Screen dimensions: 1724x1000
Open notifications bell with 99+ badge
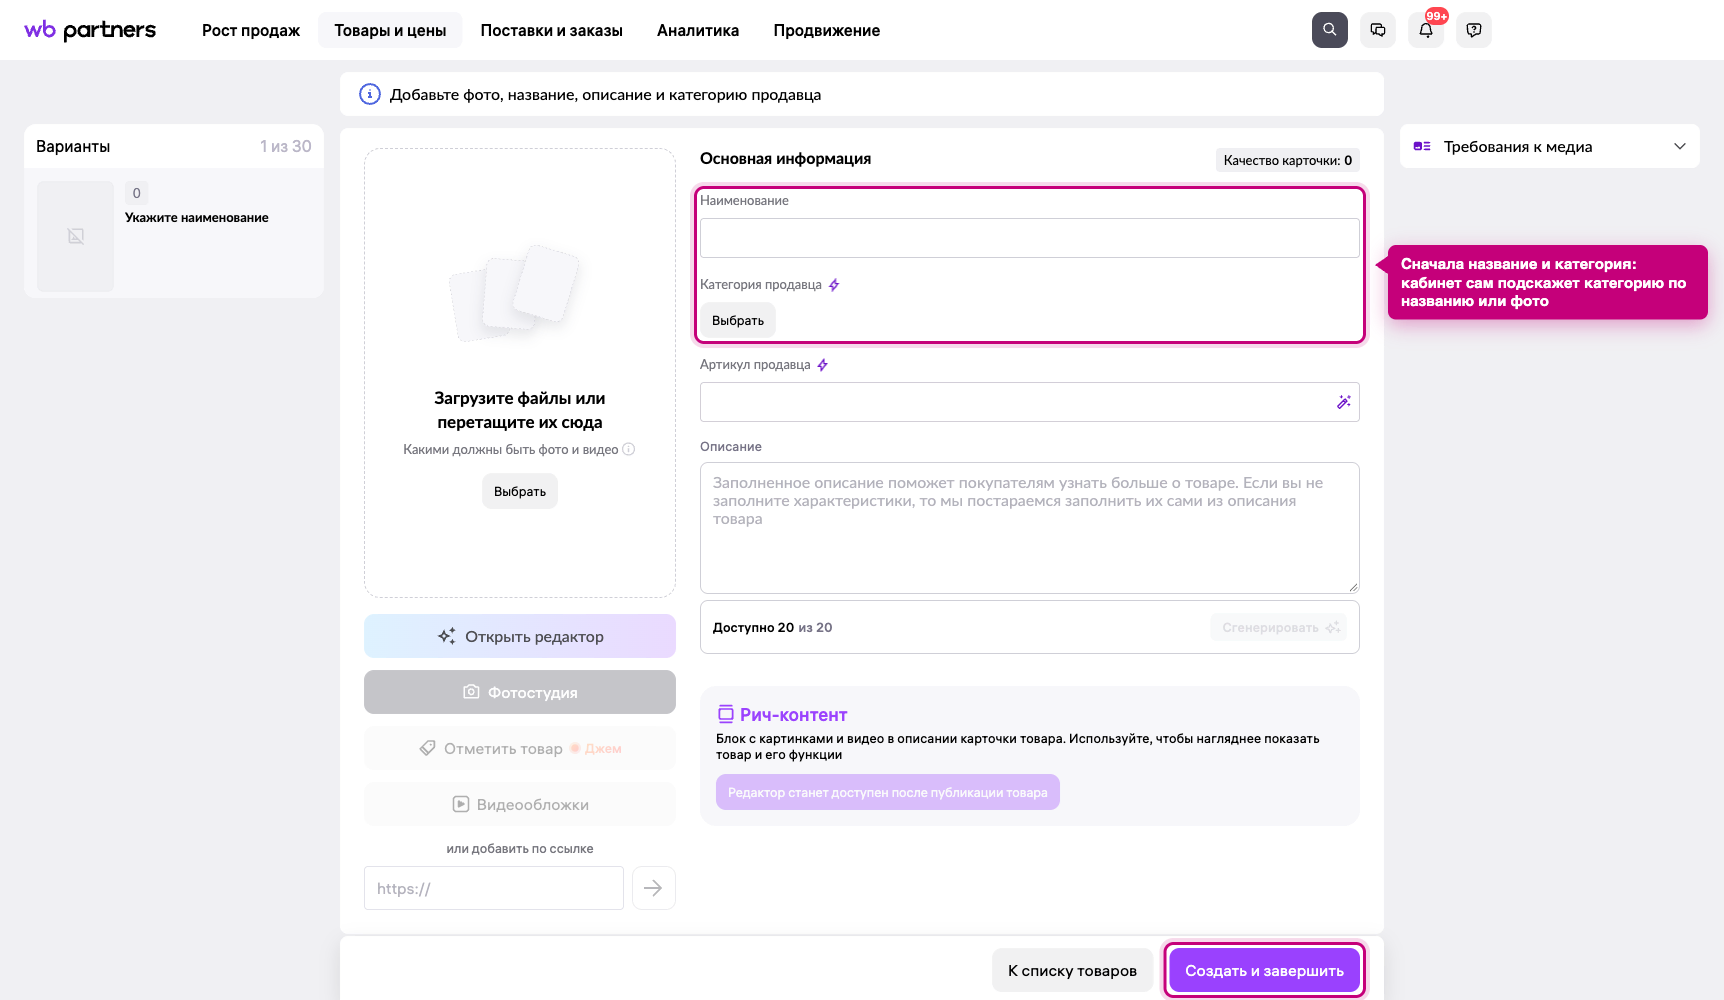pyautogui.click(x=1425, y=30)
